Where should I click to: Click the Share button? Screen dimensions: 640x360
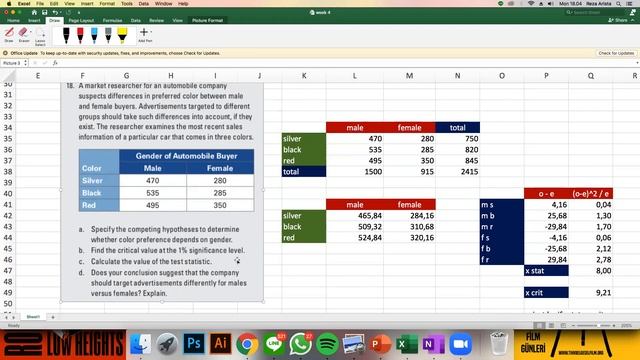618,20
